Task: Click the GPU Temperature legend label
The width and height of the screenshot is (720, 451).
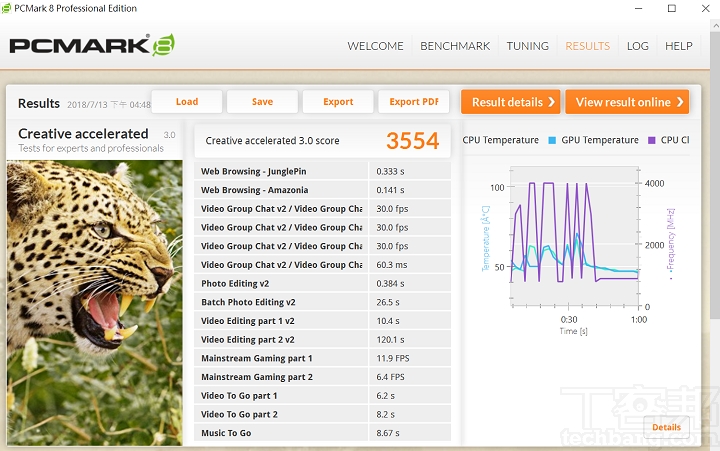Action: [x=600, y=140]
